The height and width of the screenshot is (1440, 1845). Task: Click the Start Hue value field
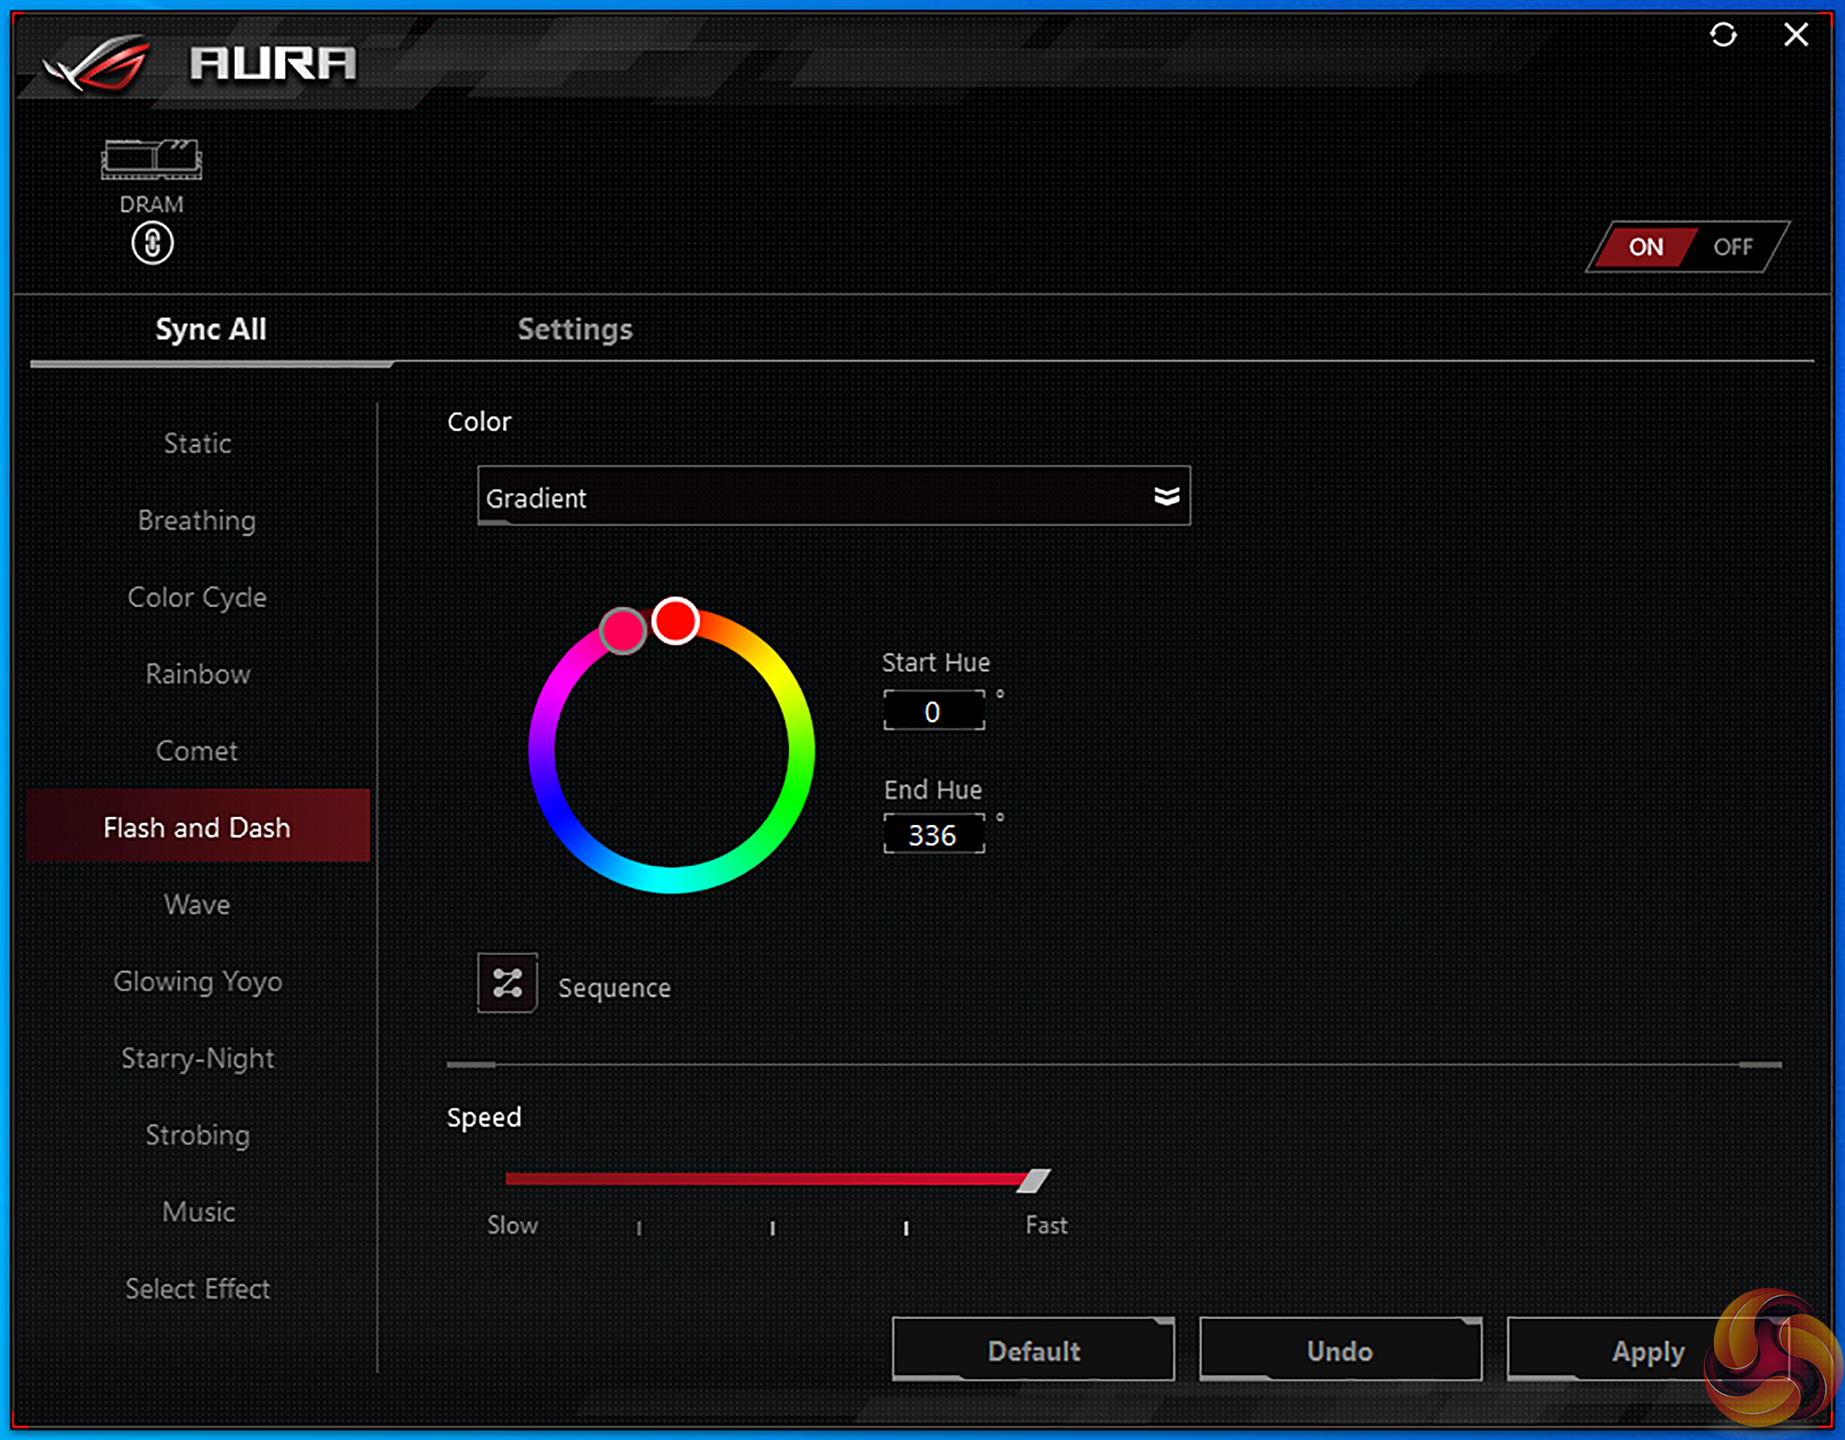[x=933, y=711]
